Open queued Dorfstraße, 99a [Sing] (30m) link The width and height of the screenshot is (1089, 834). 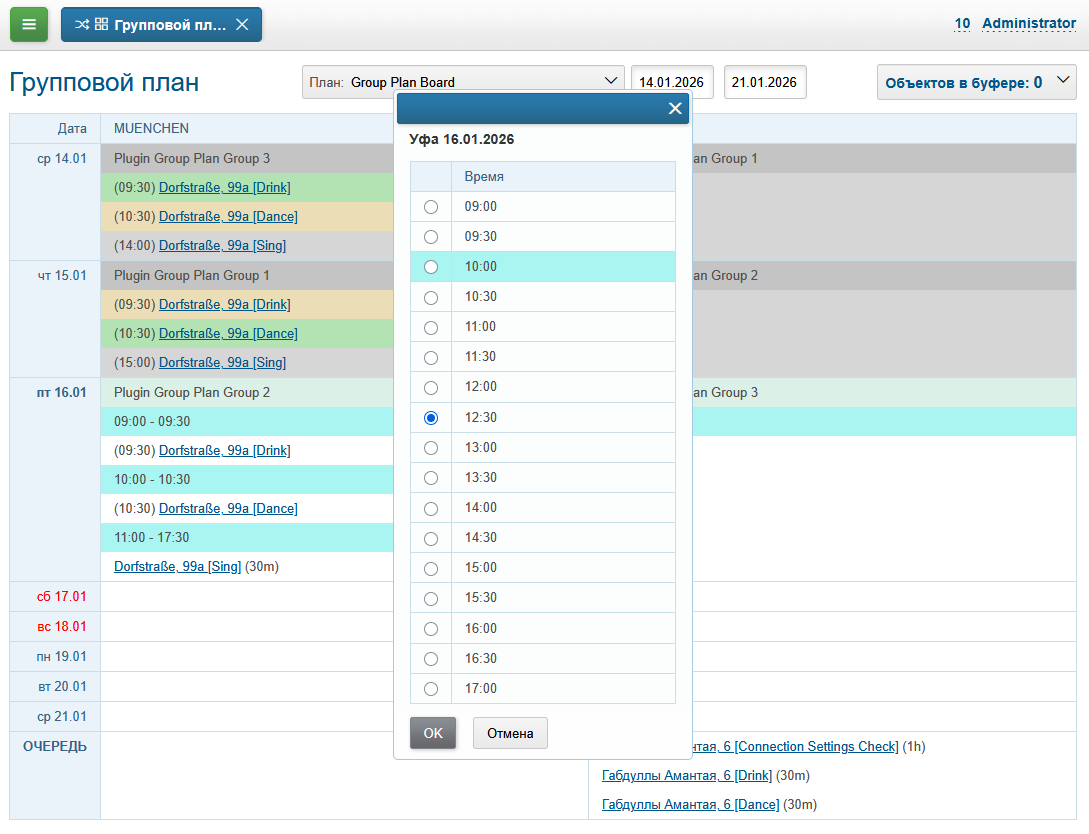tap(178, 567)
